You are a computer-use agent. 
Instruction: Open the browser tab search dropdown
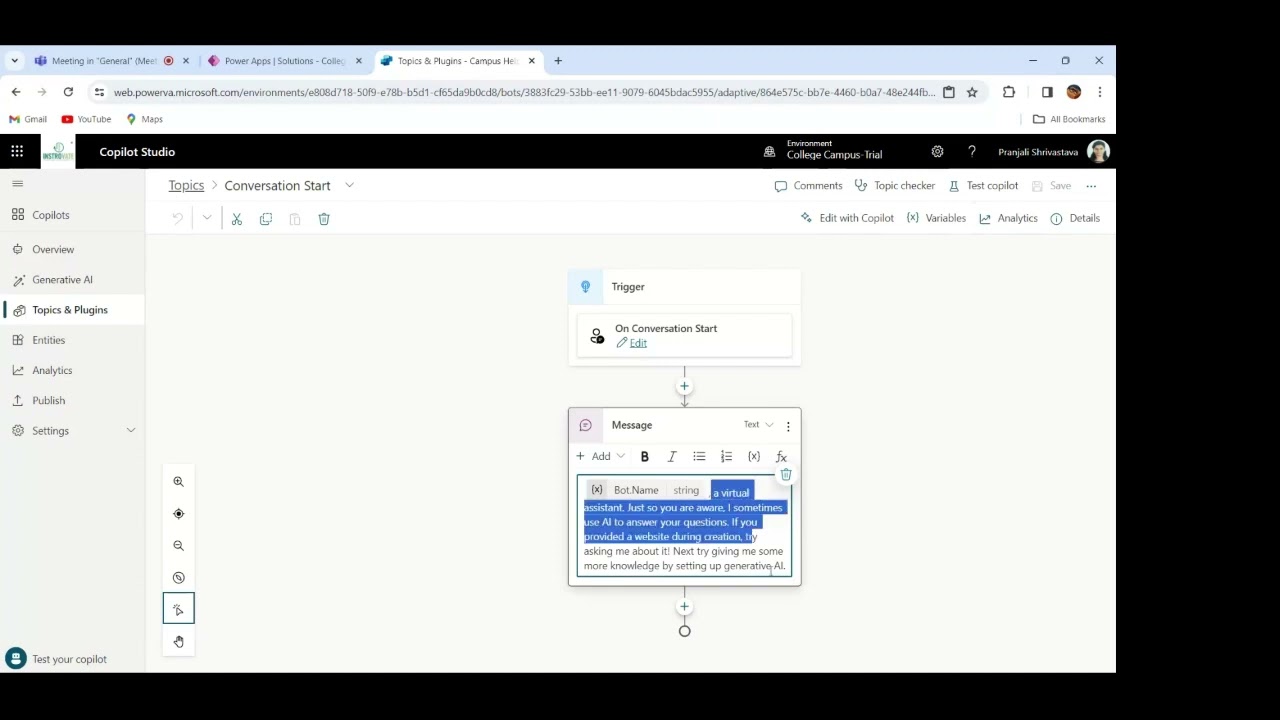click(x=15, y=61)
